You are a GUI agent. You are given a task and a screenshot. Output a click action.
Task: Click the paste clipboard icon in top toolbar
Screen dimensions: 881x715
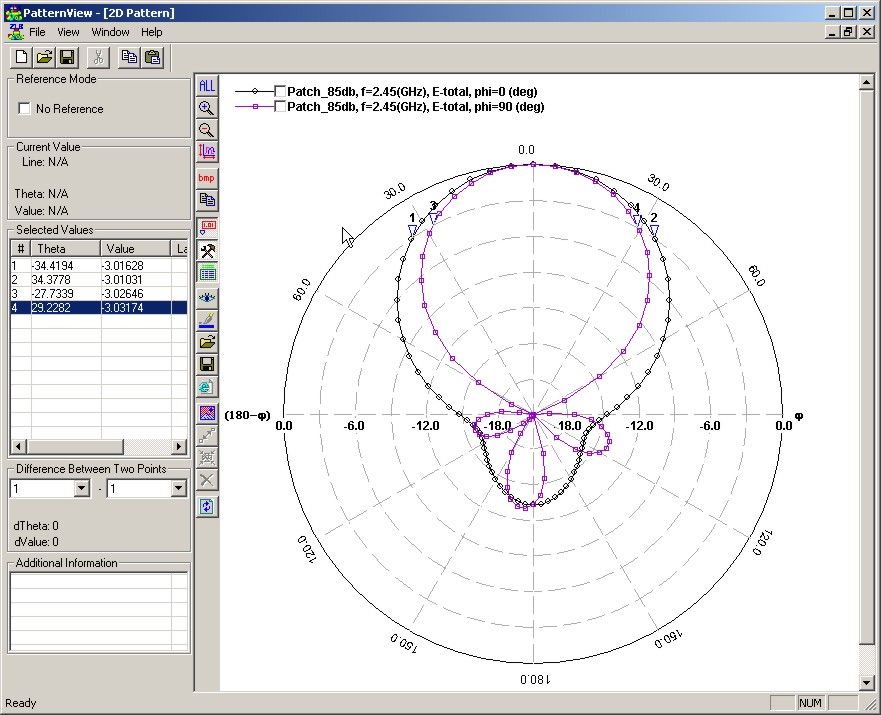click(x=153, y=58)
